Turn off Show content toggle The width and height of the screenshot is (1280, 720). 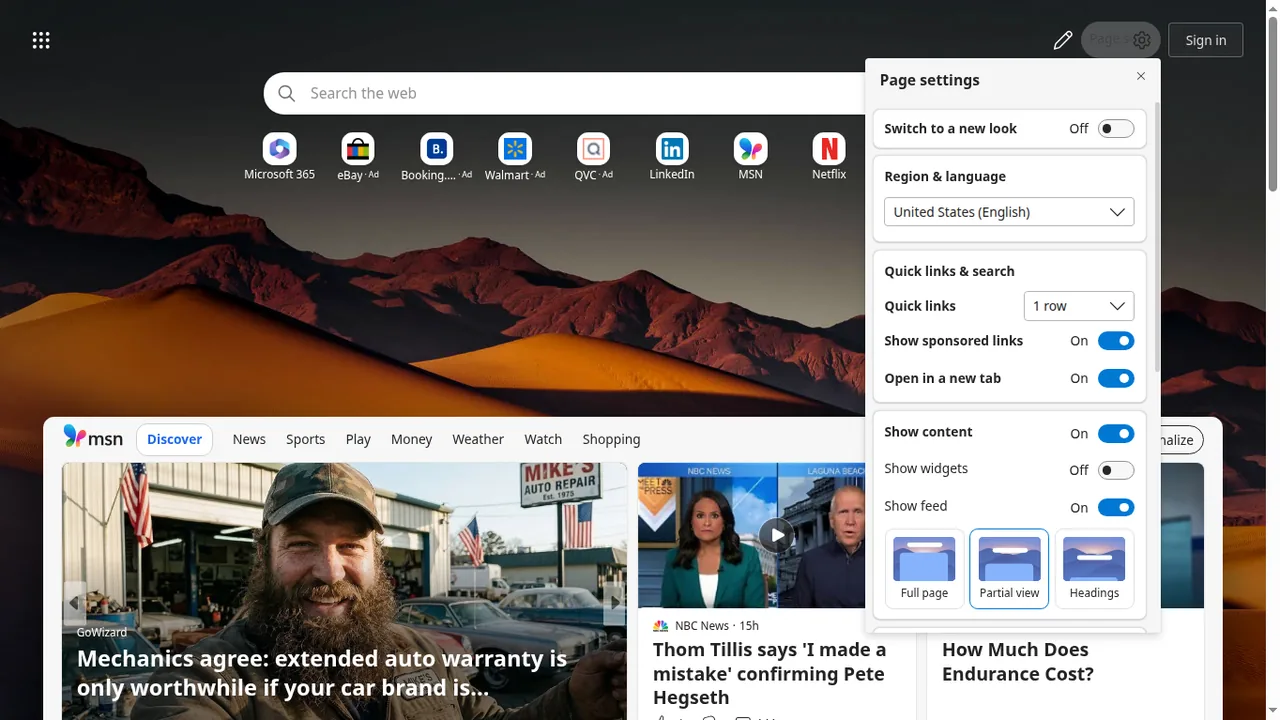coord(1116,433)
